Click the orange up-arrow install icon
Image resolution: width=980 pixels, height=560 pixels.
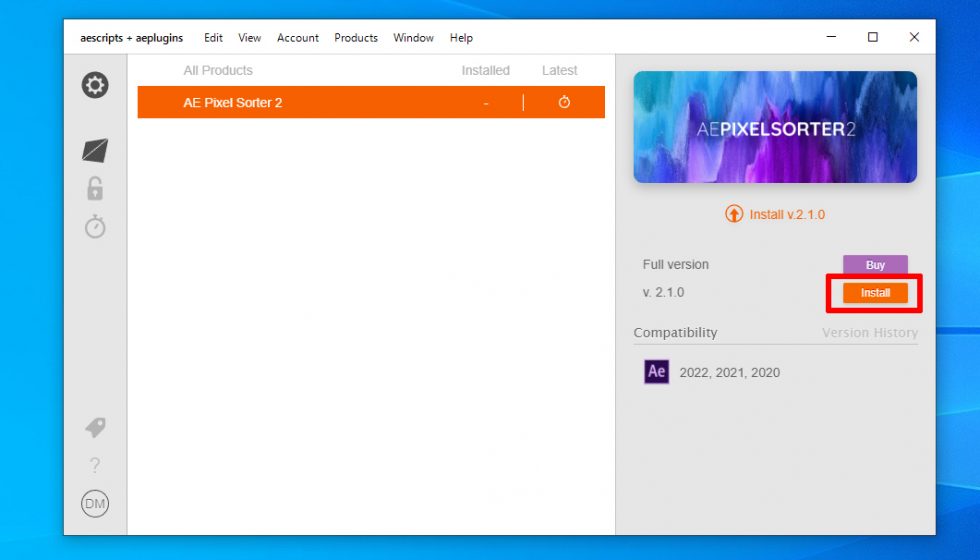point(734,214)
